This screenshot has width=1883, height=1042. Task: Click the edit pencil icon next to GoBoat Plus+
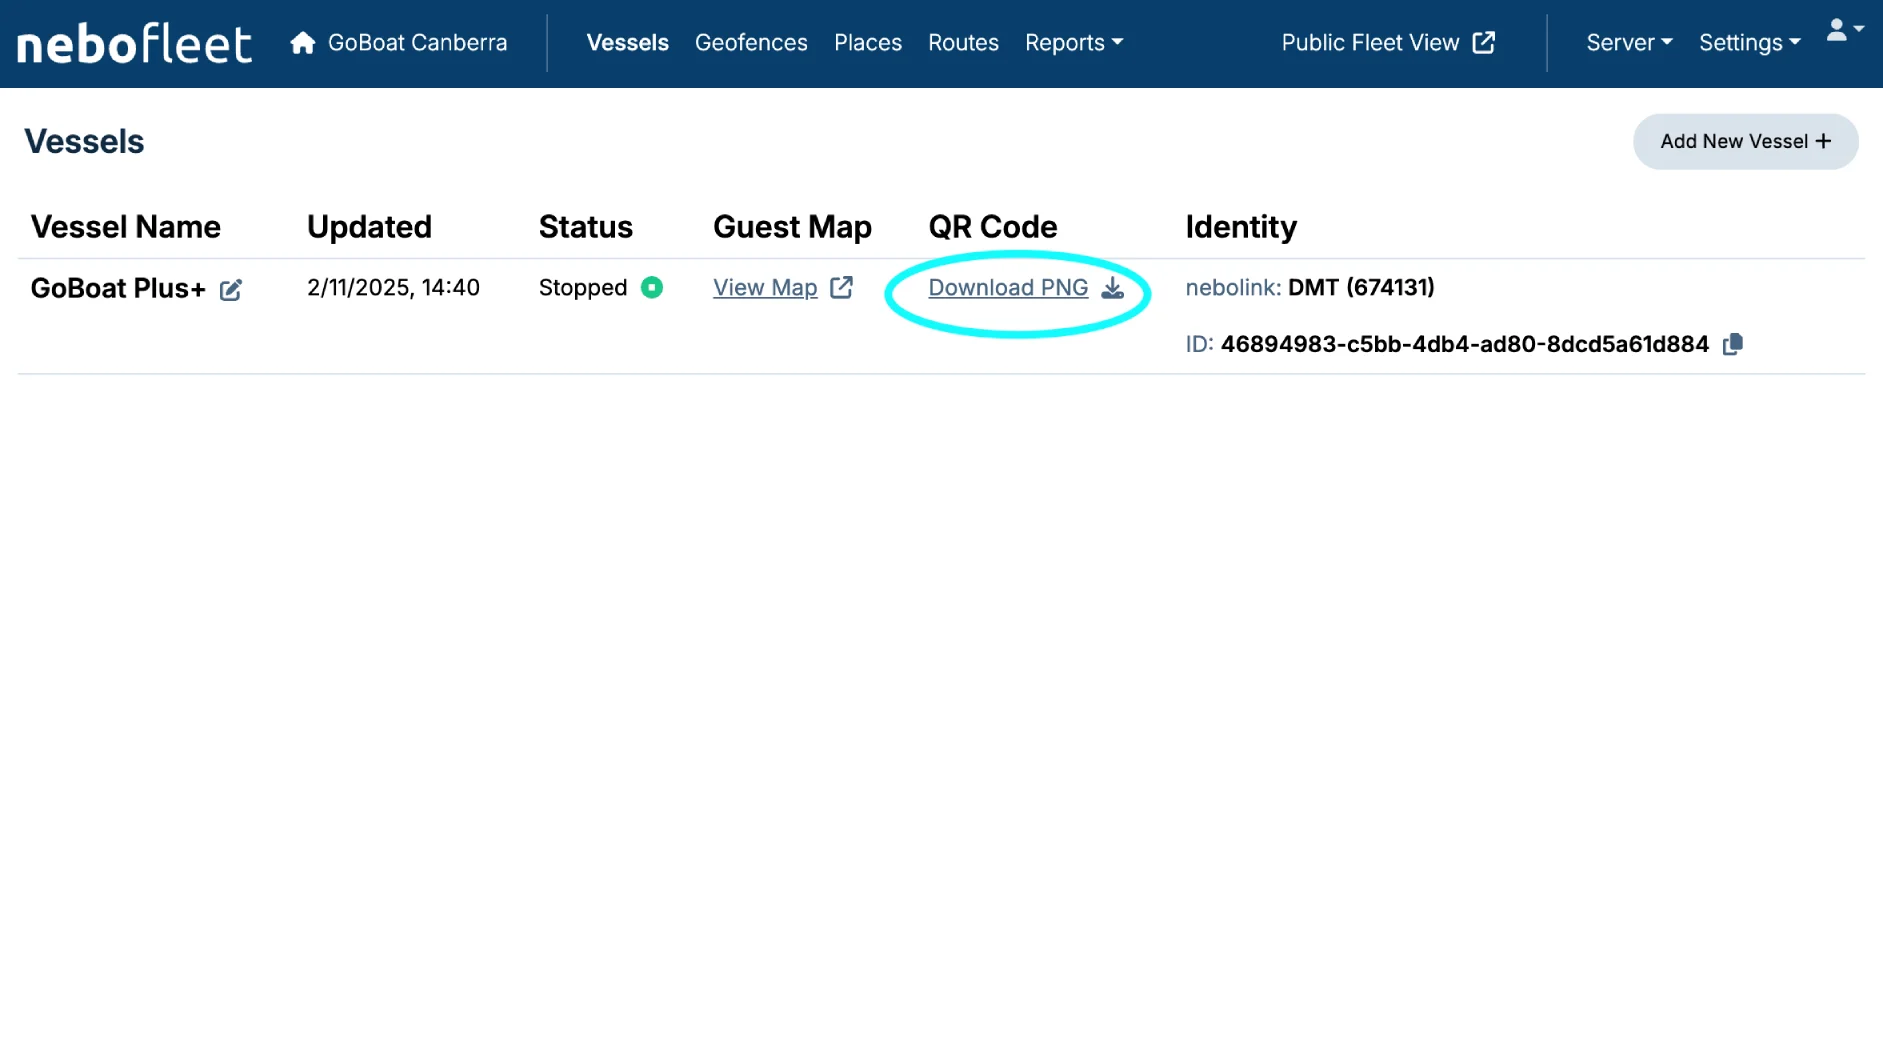coord(231,290)
